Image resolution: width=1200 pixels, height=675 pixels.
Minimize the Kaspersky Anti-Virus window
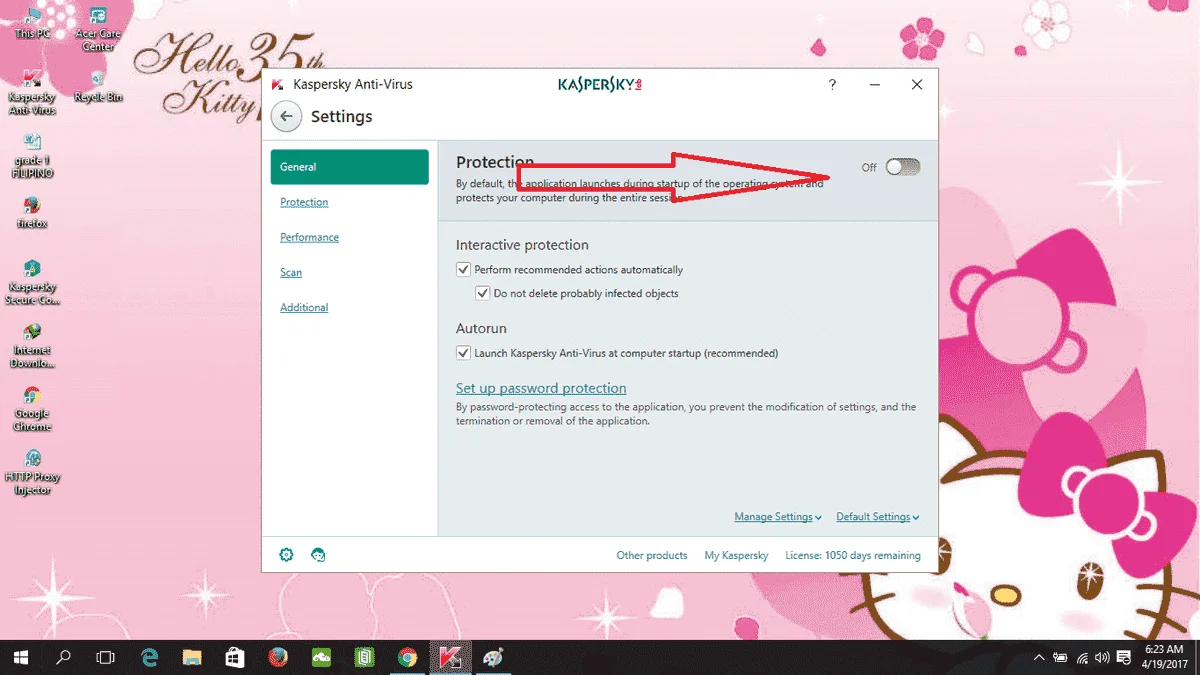point(875,85)
